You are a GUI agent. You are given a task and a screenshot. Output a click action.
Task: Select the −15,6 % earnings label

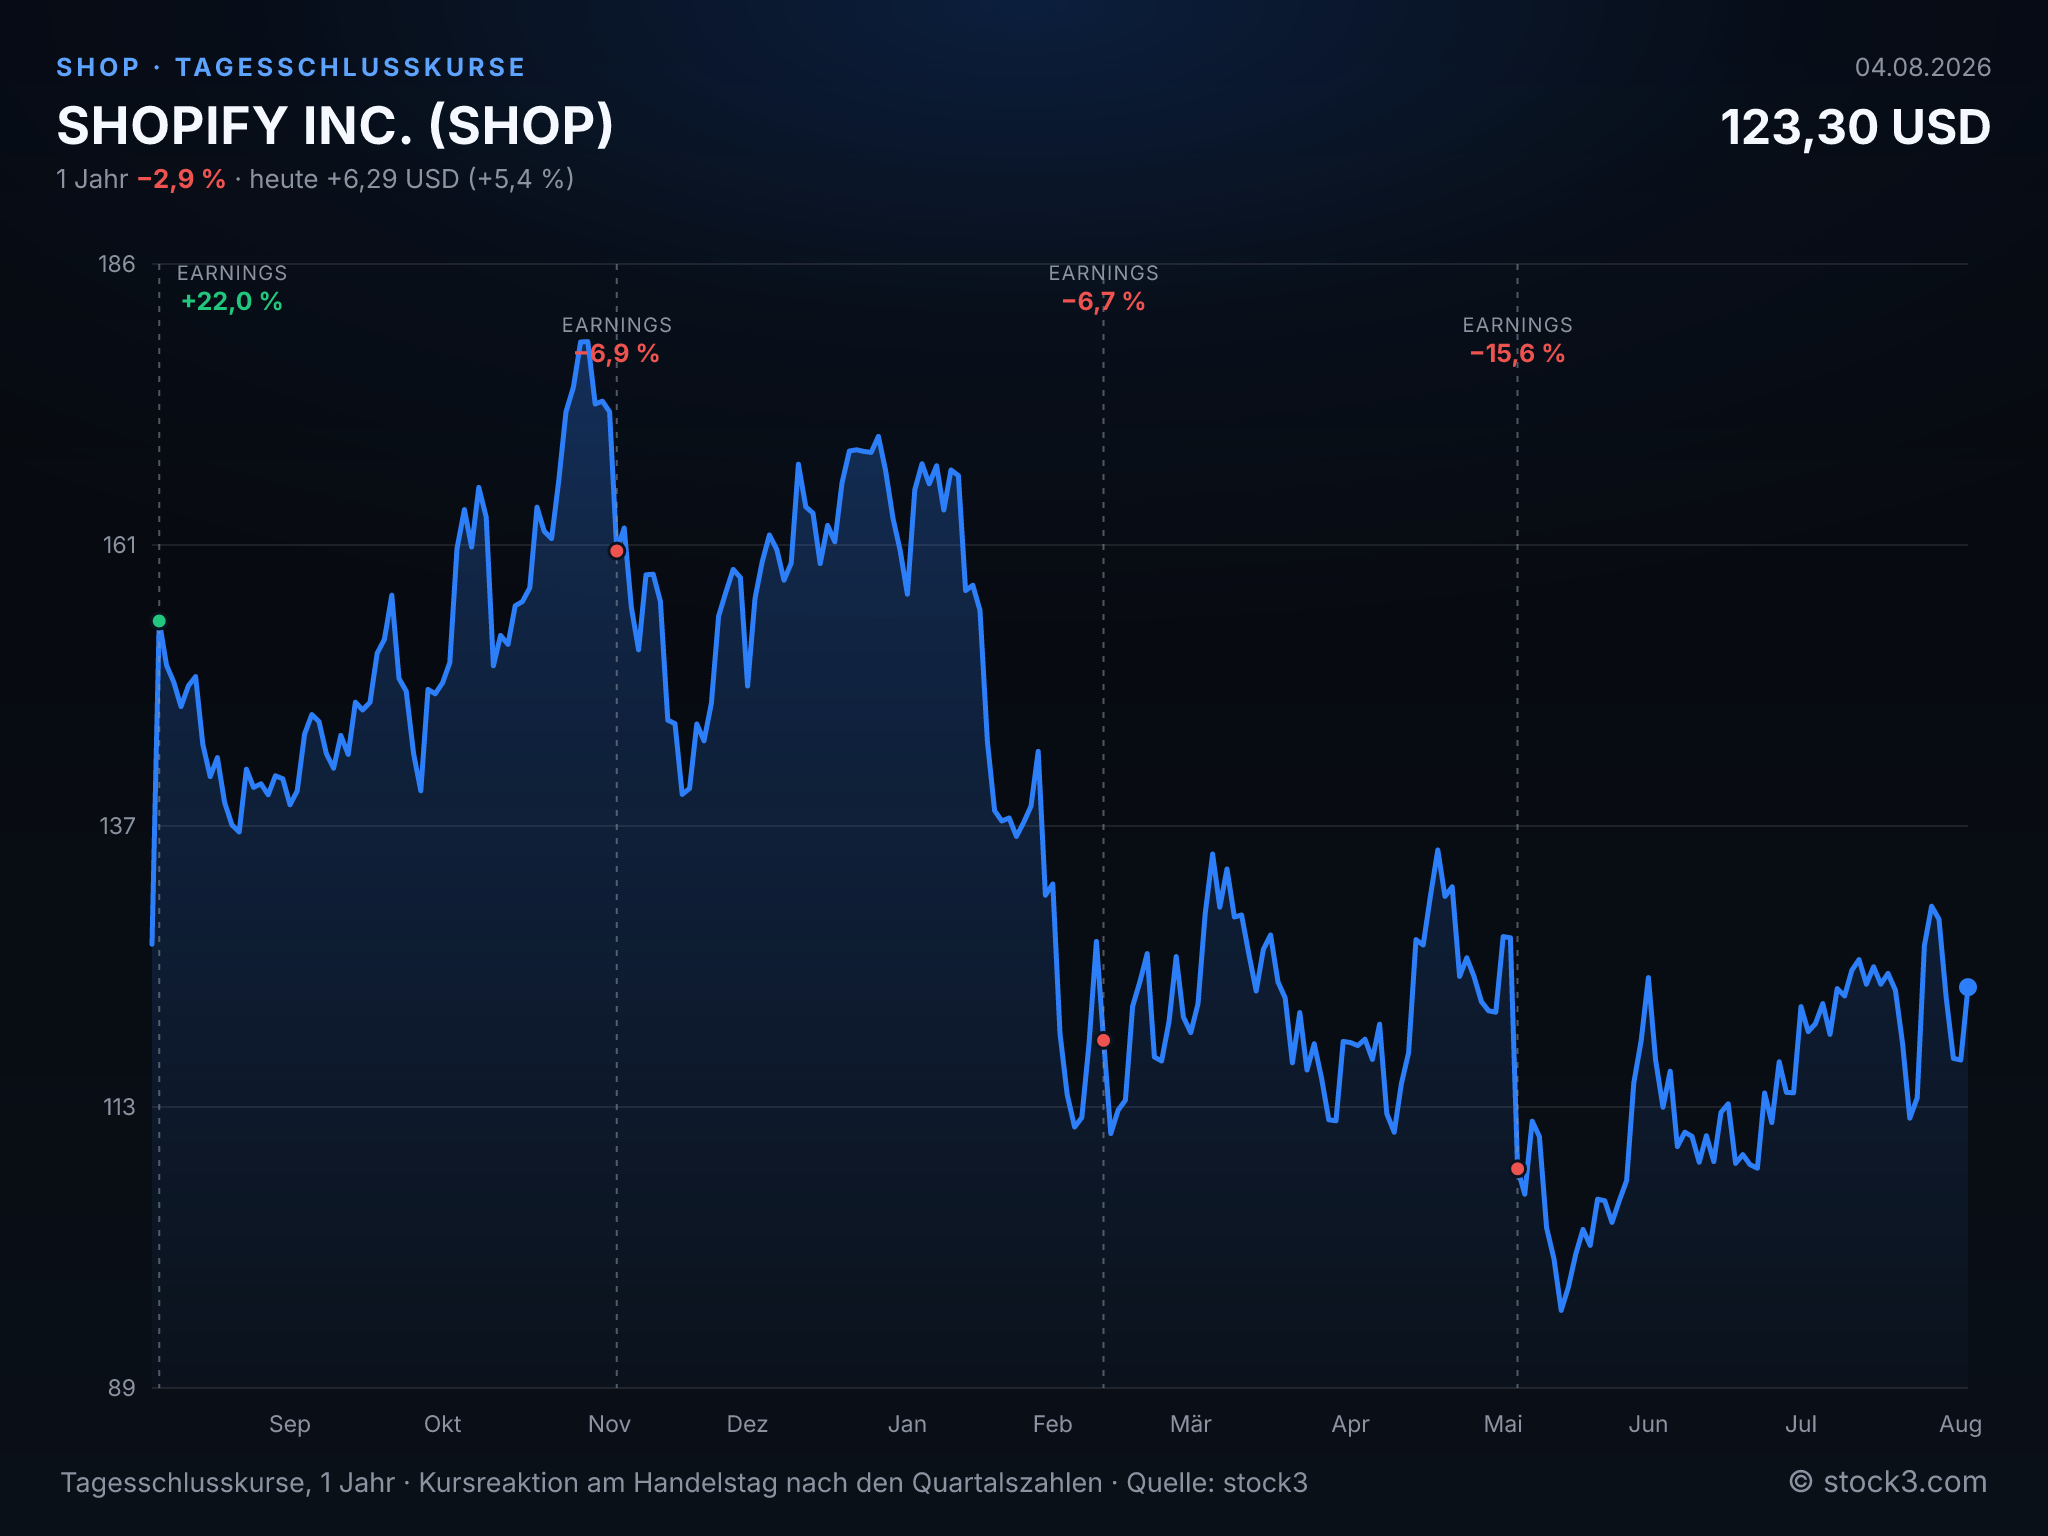tap(1518, 353)
